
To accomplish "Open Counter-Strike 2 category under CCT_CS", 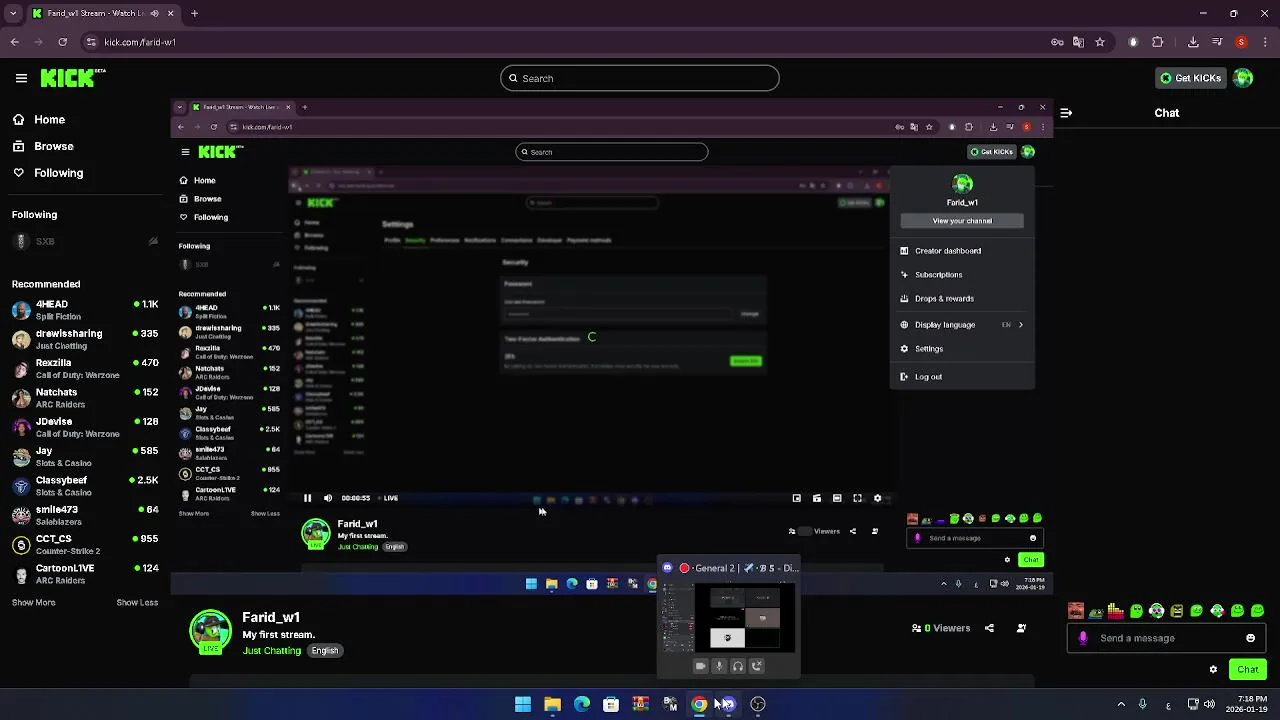I will pyautogui.click(x=68, y=552).
